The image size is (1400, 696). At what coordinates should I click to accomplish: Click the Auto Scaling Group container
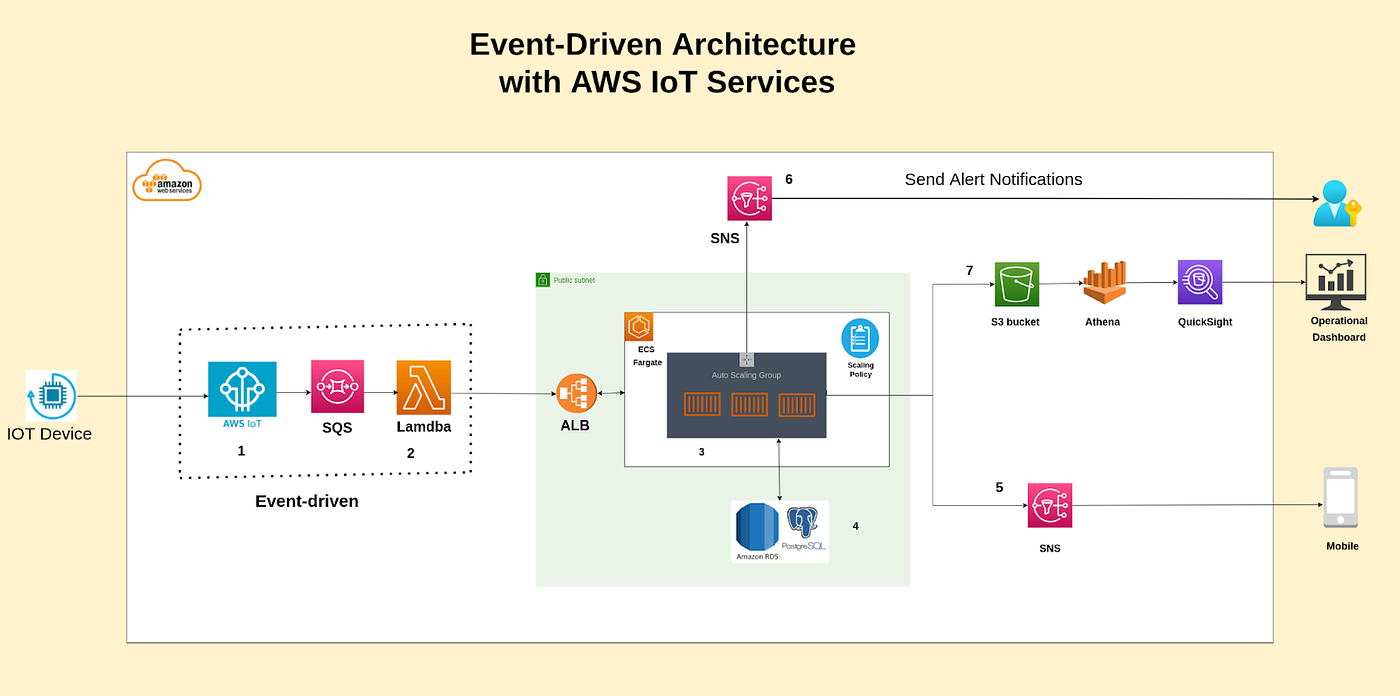[x=746, y=394]
